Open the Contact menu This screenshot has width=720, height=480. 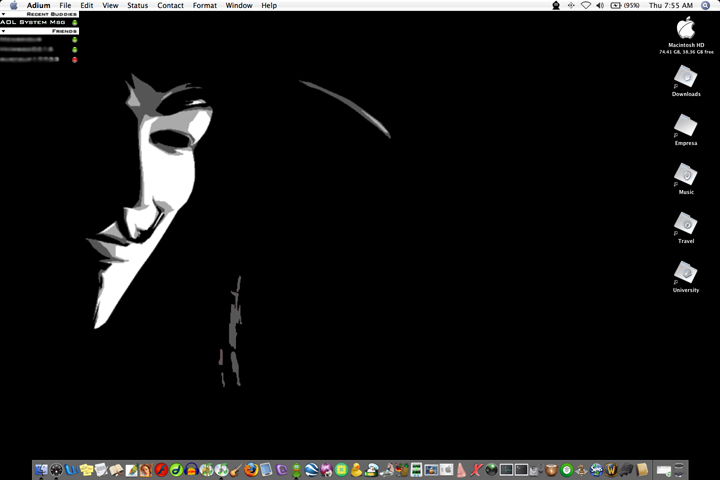tap(170, 6)
